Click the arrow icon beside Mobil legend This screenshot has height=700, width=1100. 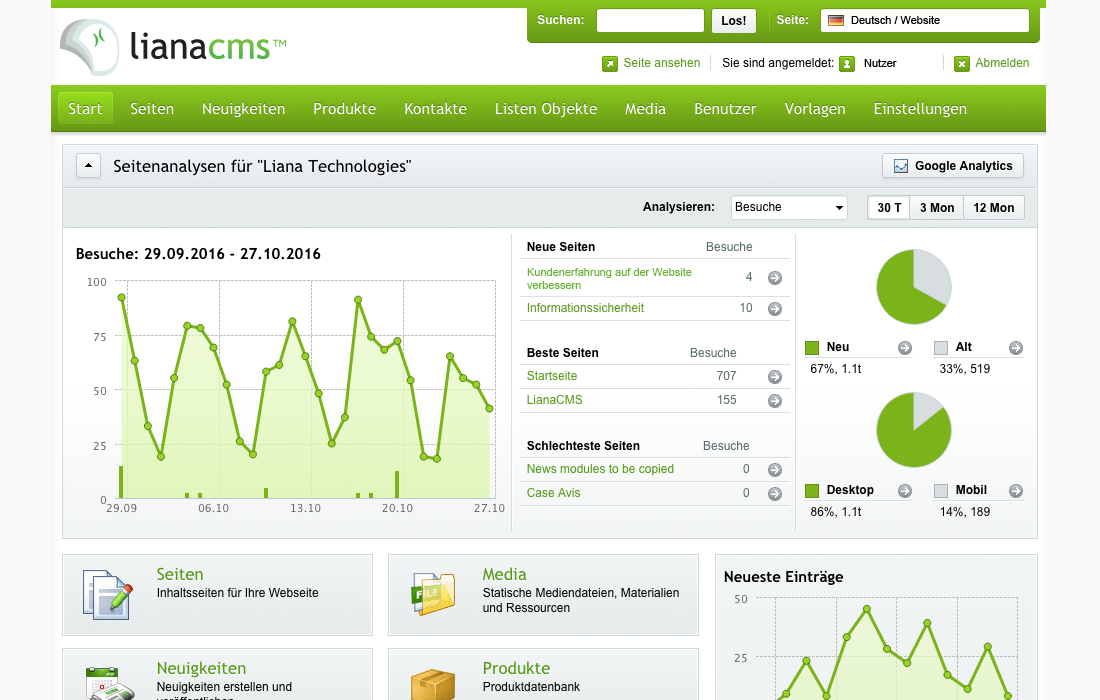1016,491
